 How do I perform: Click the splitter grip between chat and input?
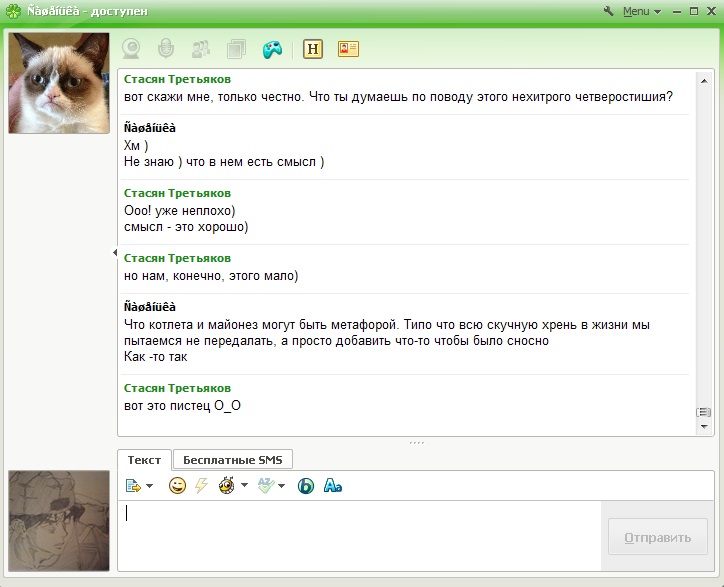pyautogui.click(x=416, y=443)
